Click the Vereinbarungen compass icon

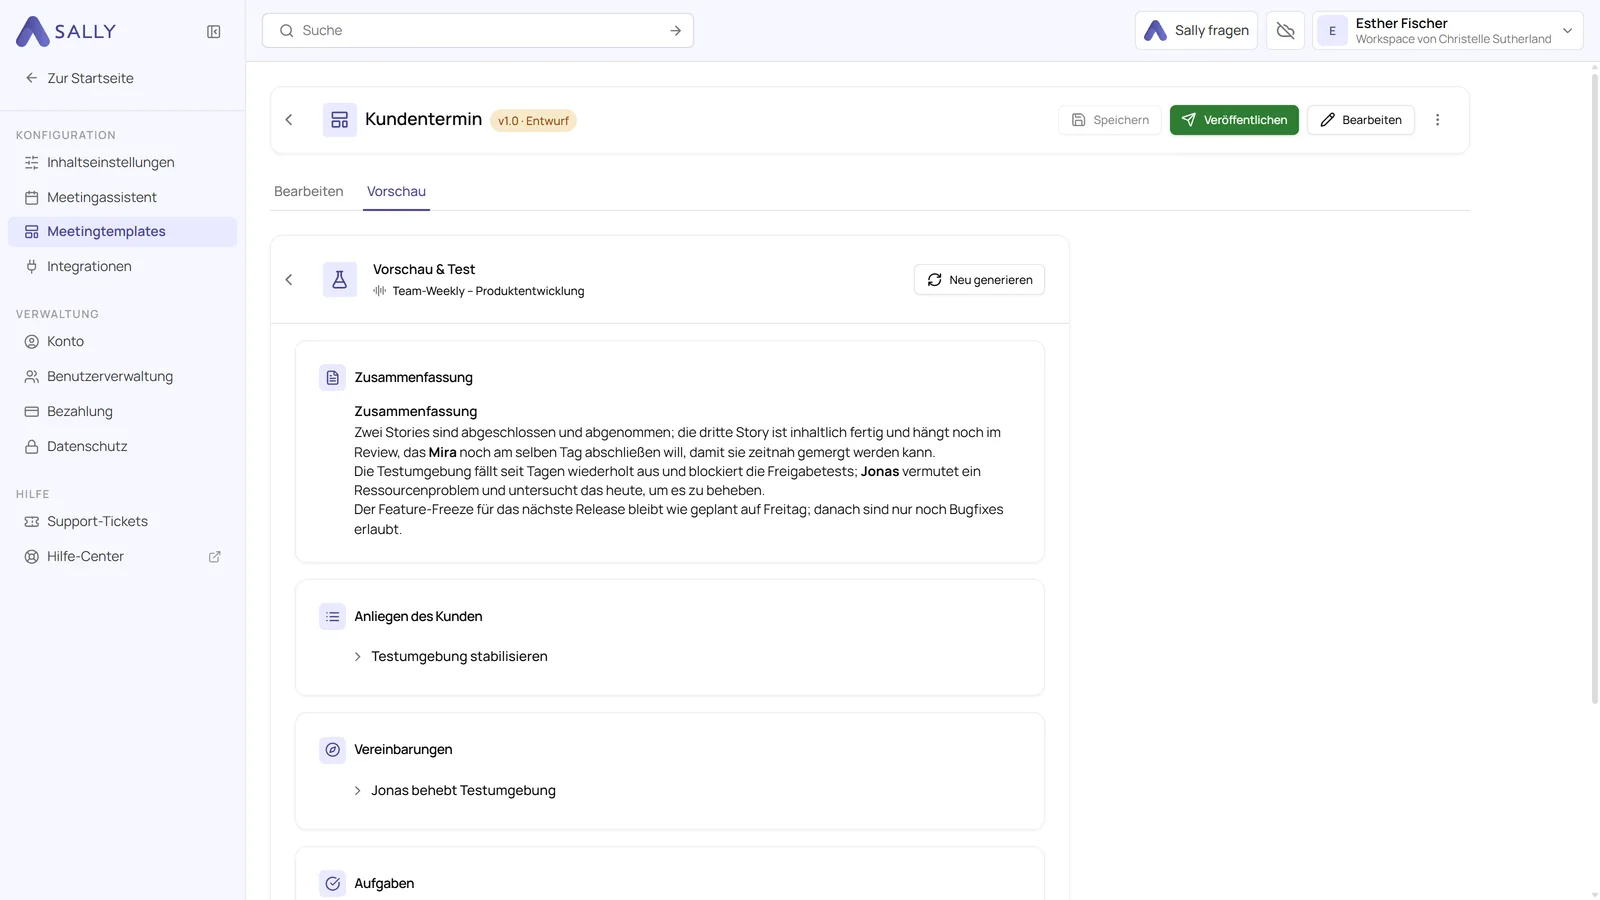click(333, 750)
